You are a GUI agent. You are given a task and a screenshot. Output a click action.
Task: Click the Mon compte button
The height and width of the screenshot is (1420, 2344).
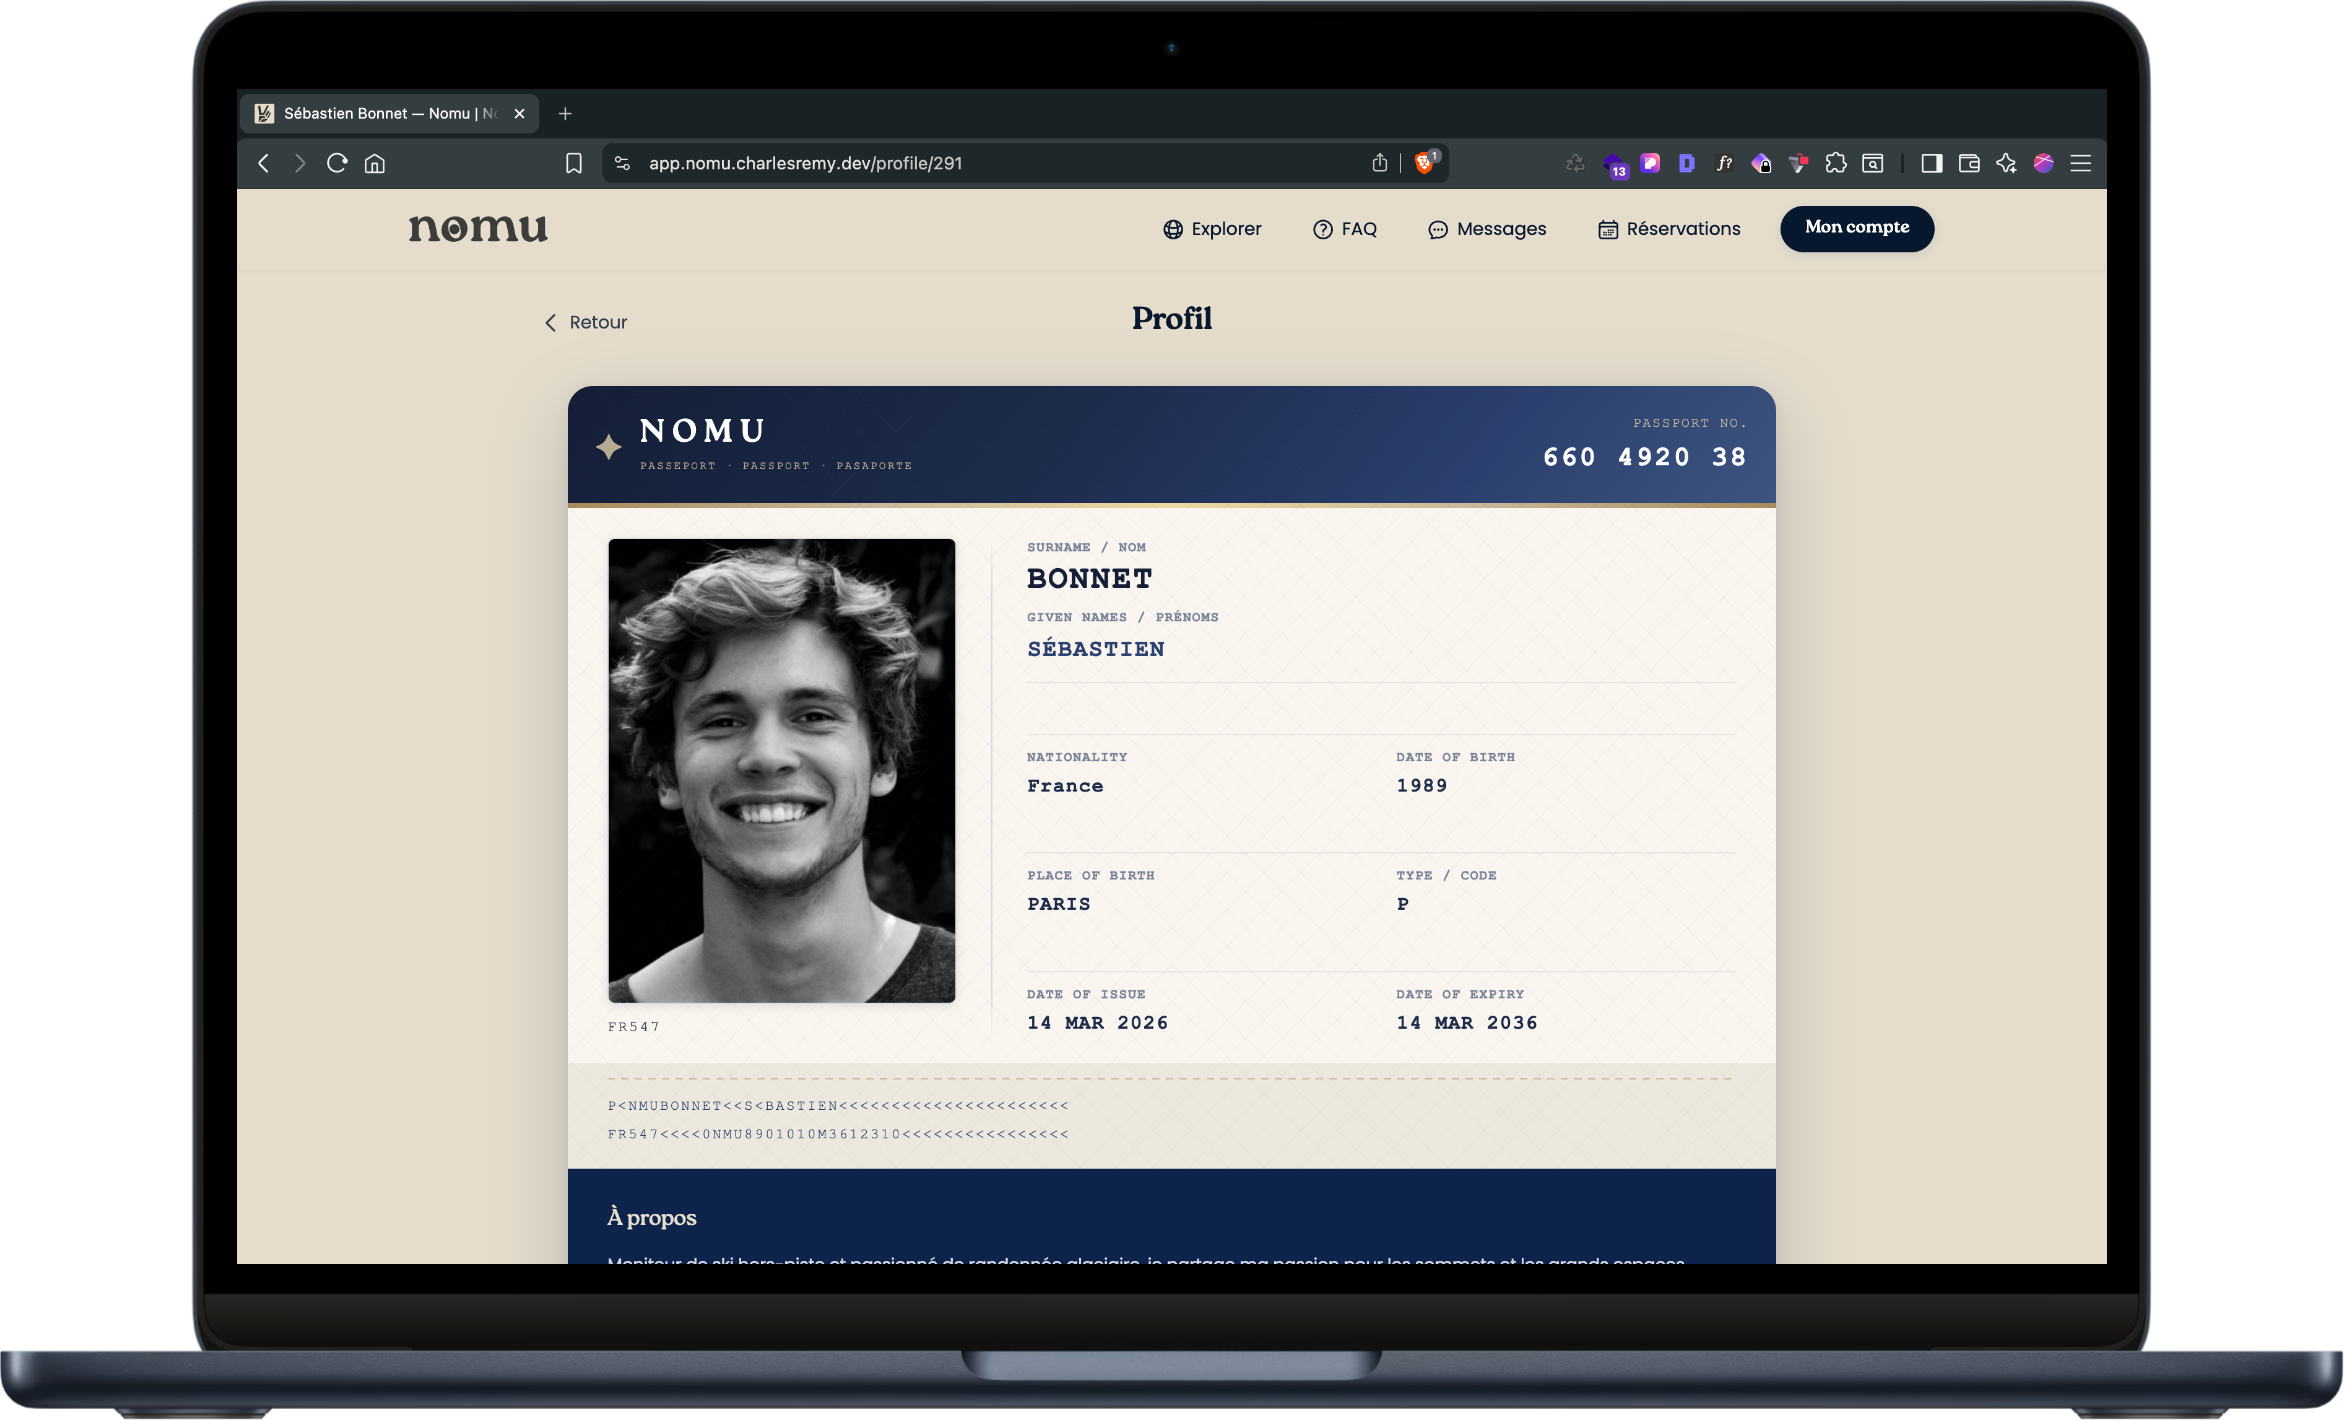(1856, 228)
